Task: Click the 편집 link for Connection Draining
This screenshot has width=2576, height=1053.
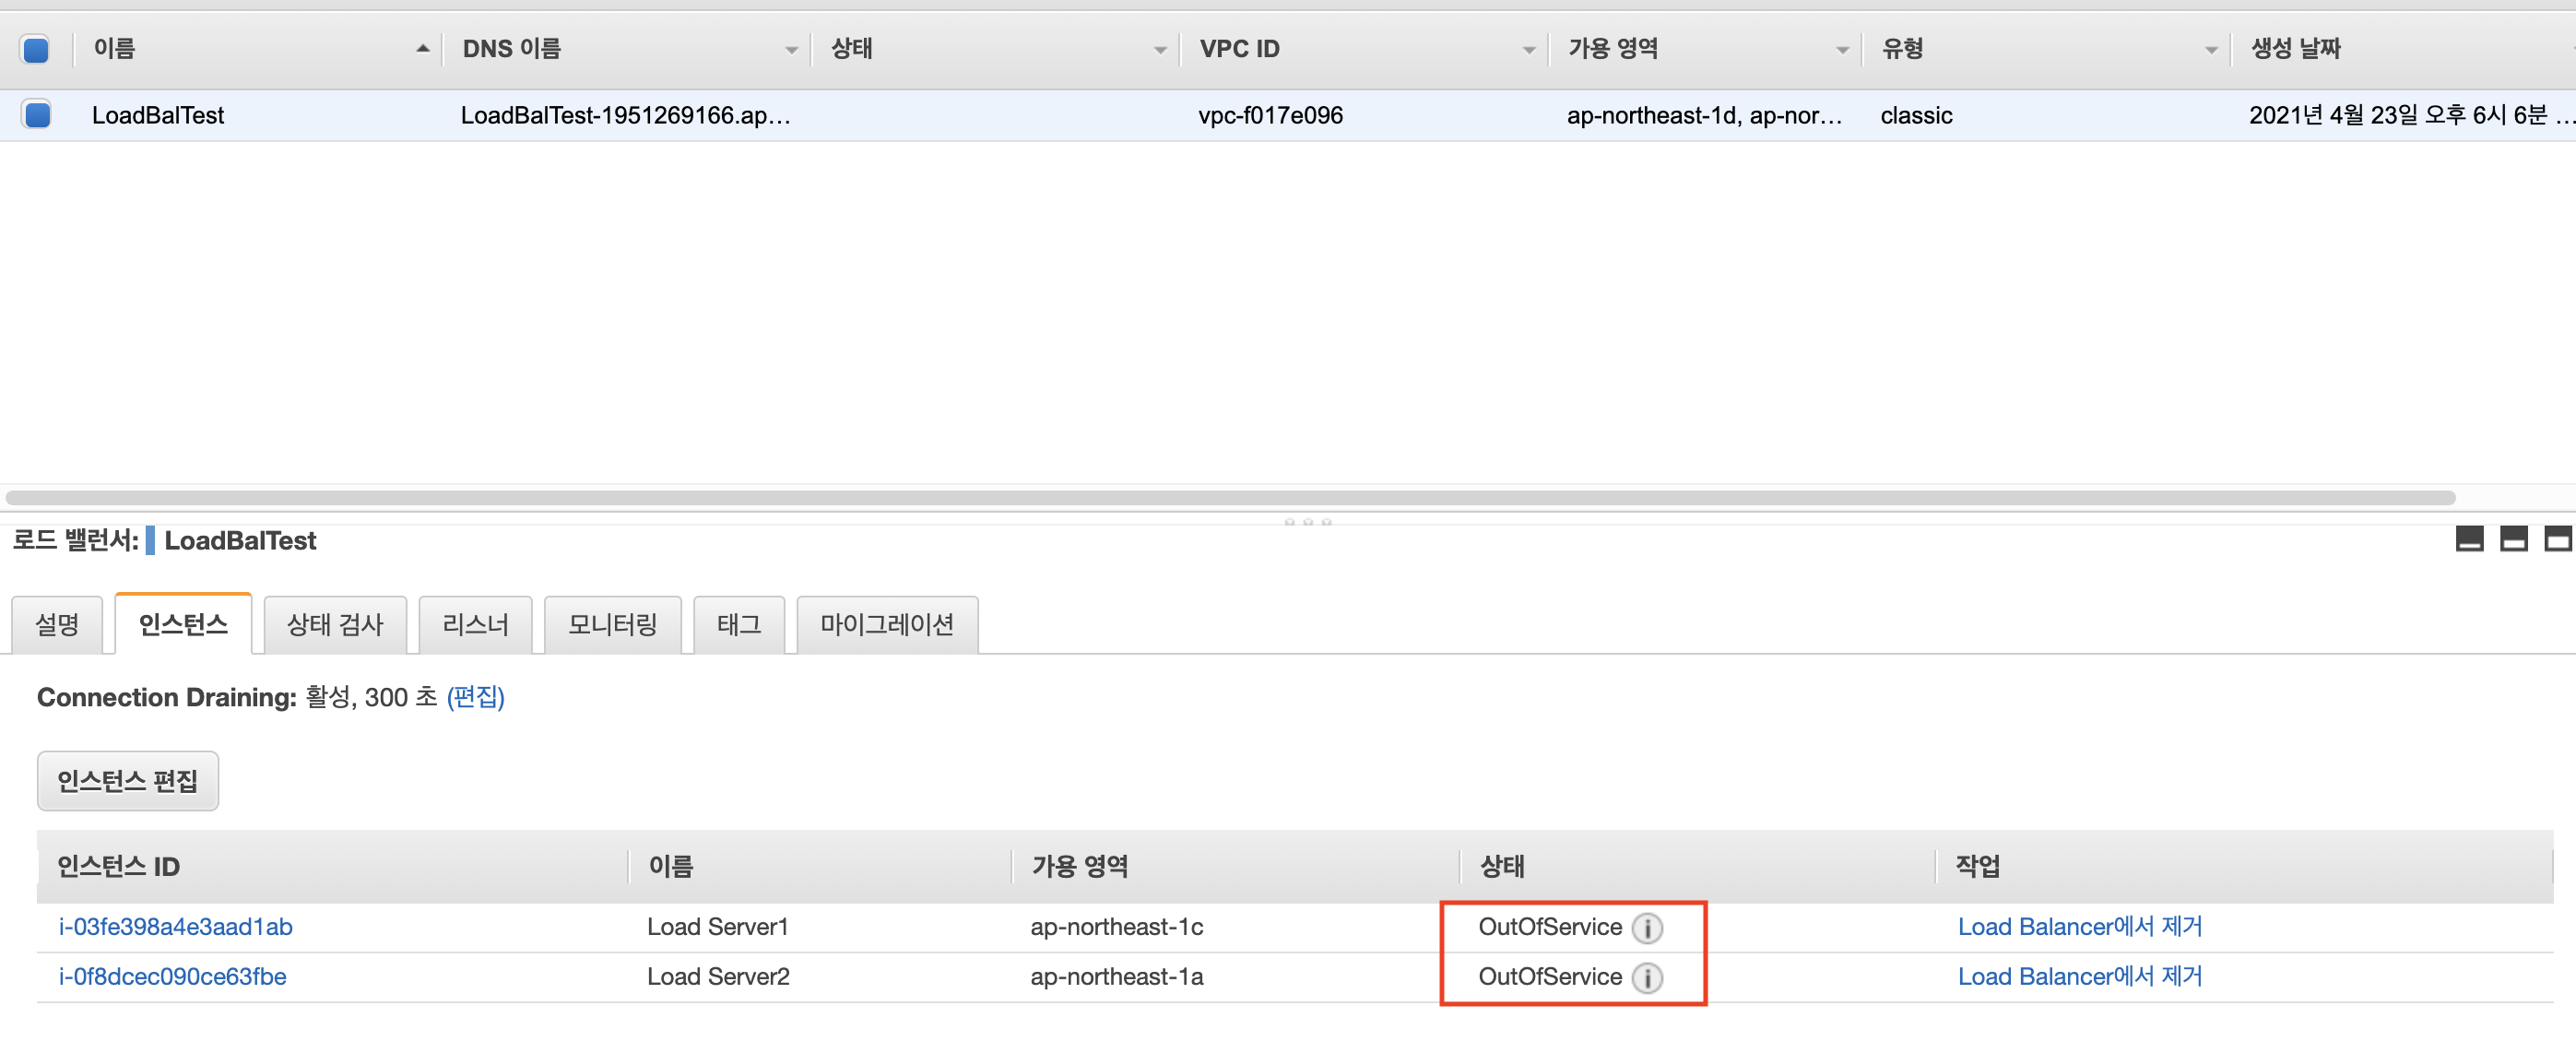Action: (475, 697)
